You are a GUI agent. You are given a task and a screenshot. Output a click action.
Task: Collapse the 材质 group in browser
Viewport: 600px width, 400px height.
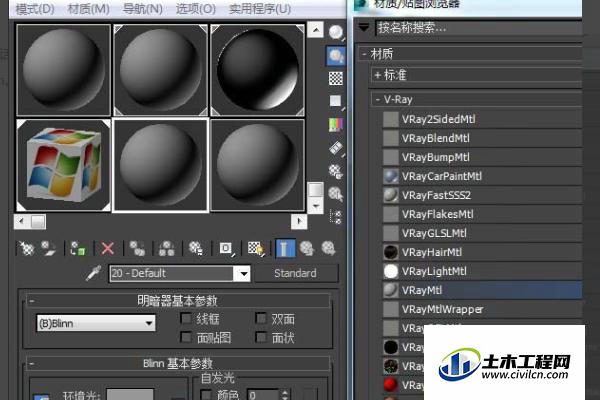364,54
